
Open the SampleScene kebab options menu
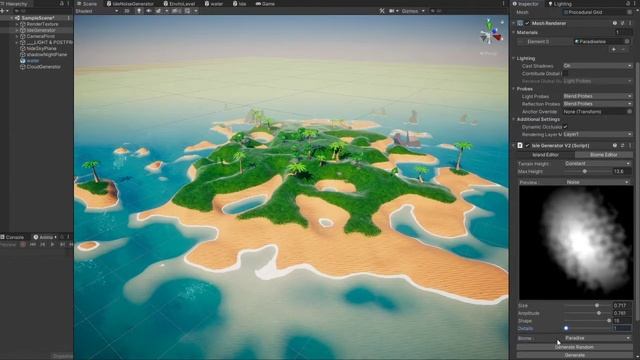click(x=69, y=18)
